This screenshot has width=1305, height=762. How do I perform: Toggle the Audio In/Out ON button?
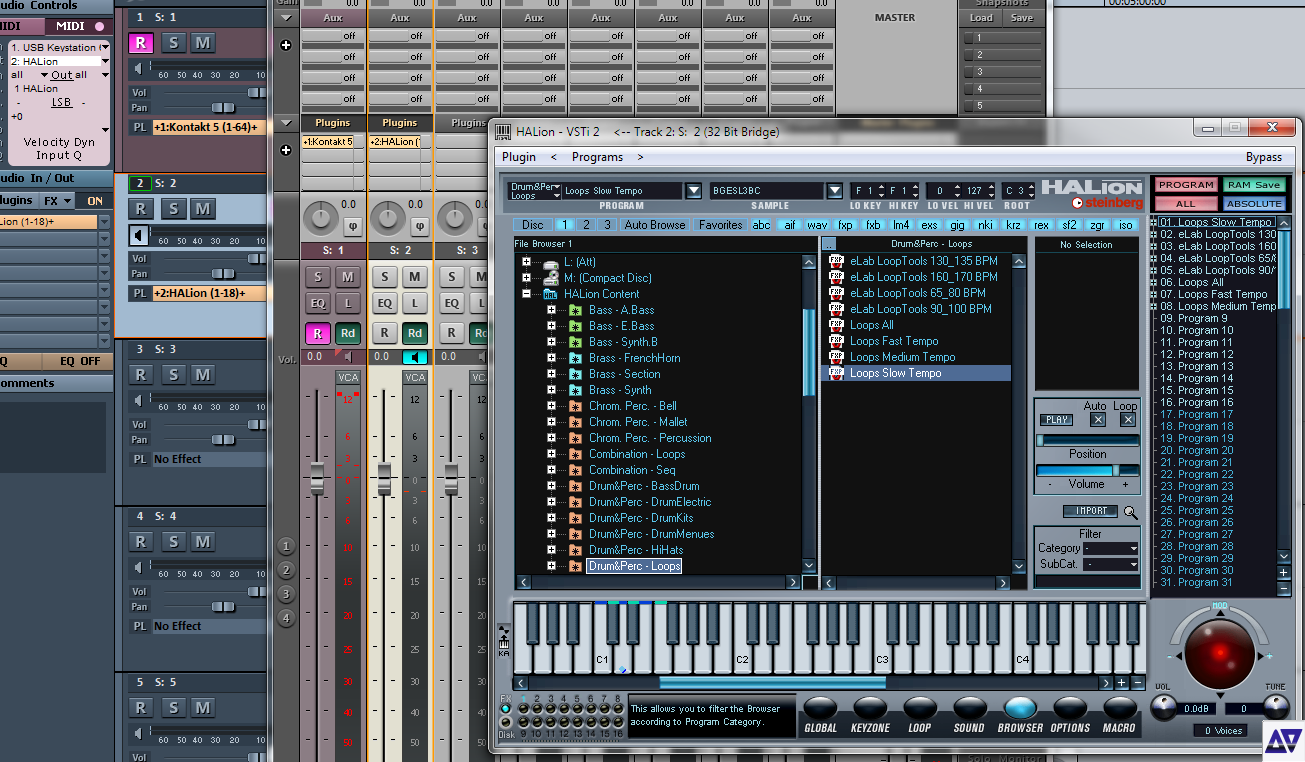tap(95, 201)
